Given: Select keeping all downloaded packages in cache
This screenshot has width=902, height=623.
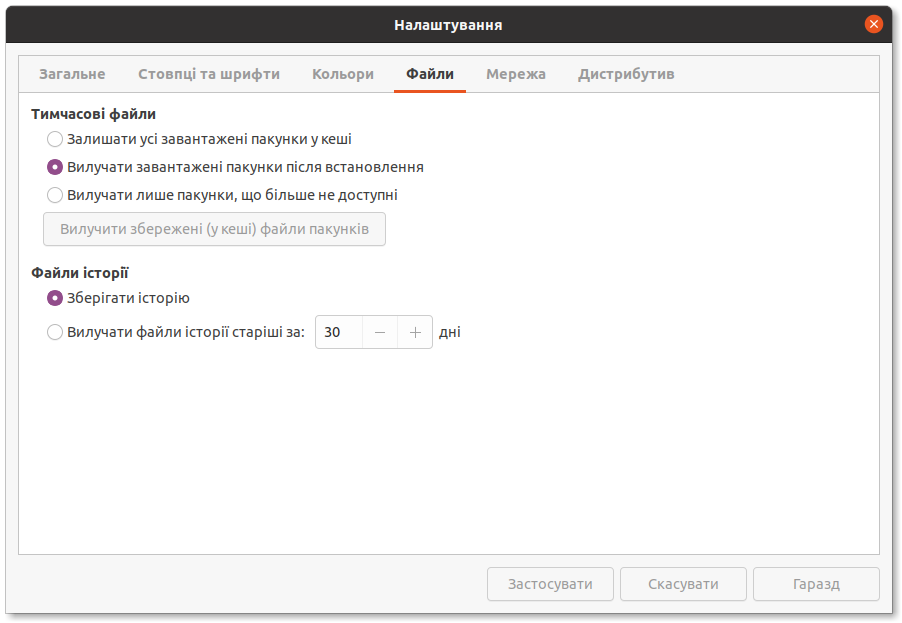Looking at the screenshot, I should tap(55, 139).
